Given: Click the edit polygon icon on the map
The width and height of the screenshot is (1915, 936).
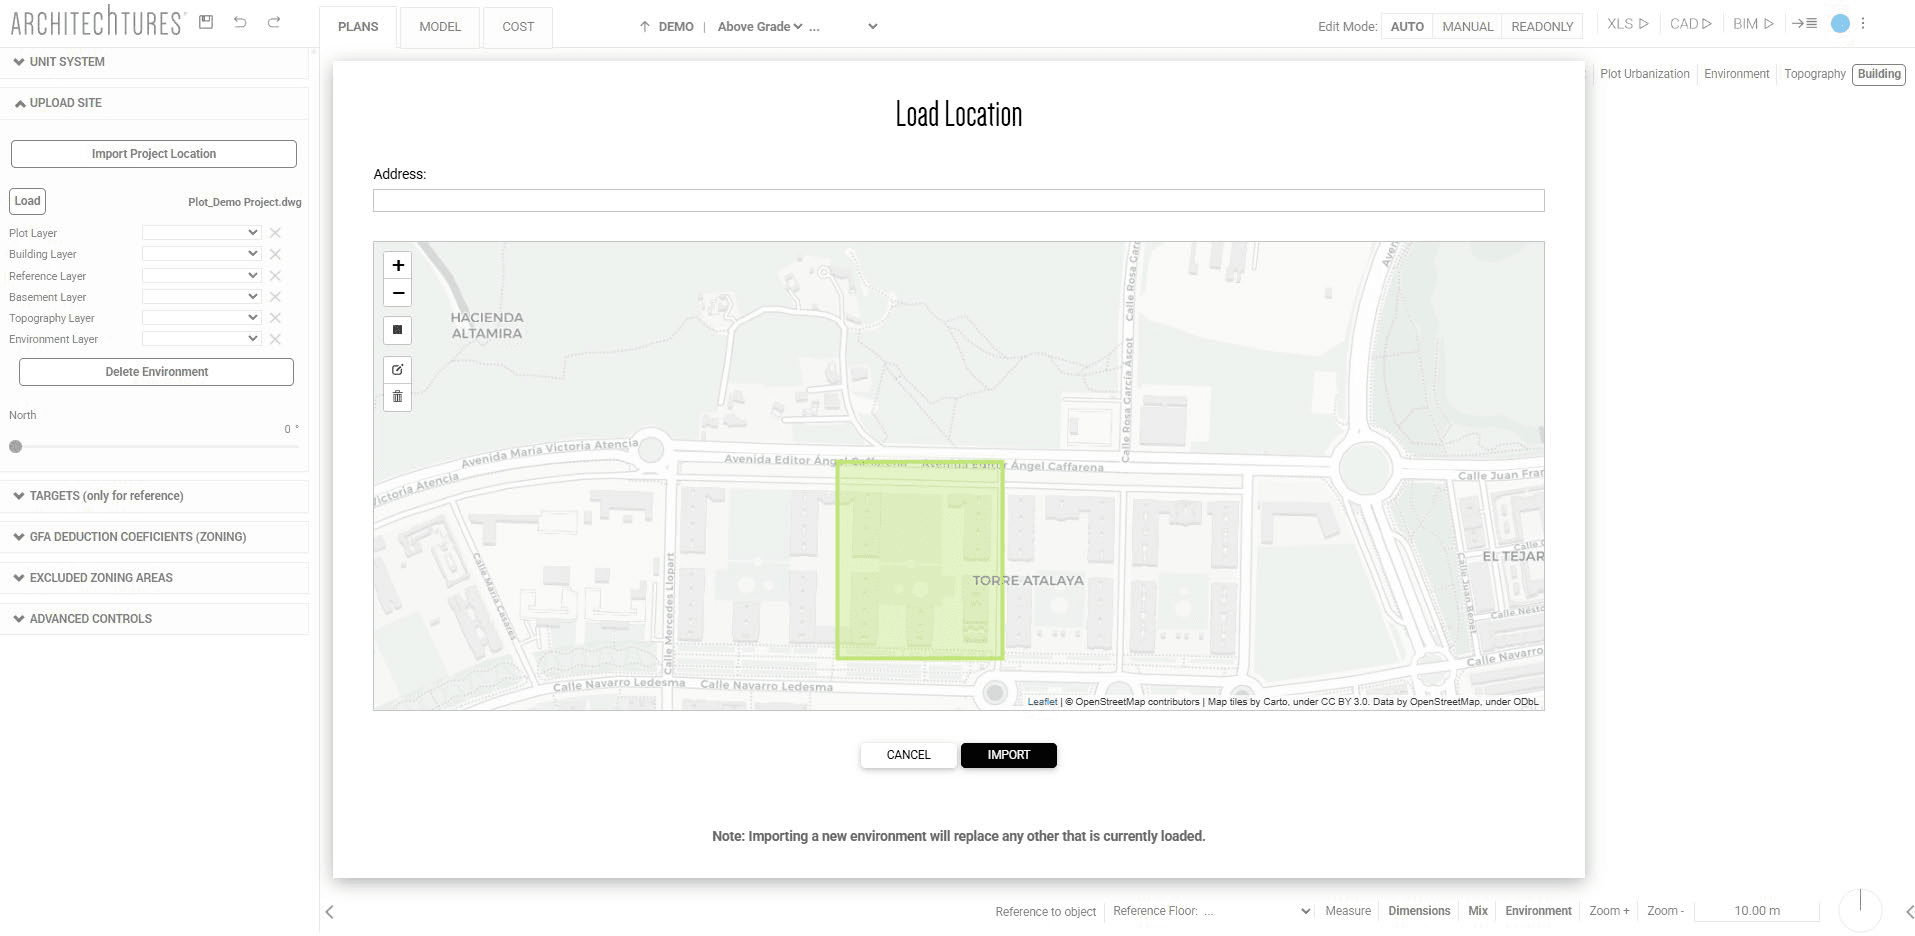Looking at the screenshot, I should (x=397, y=369).
